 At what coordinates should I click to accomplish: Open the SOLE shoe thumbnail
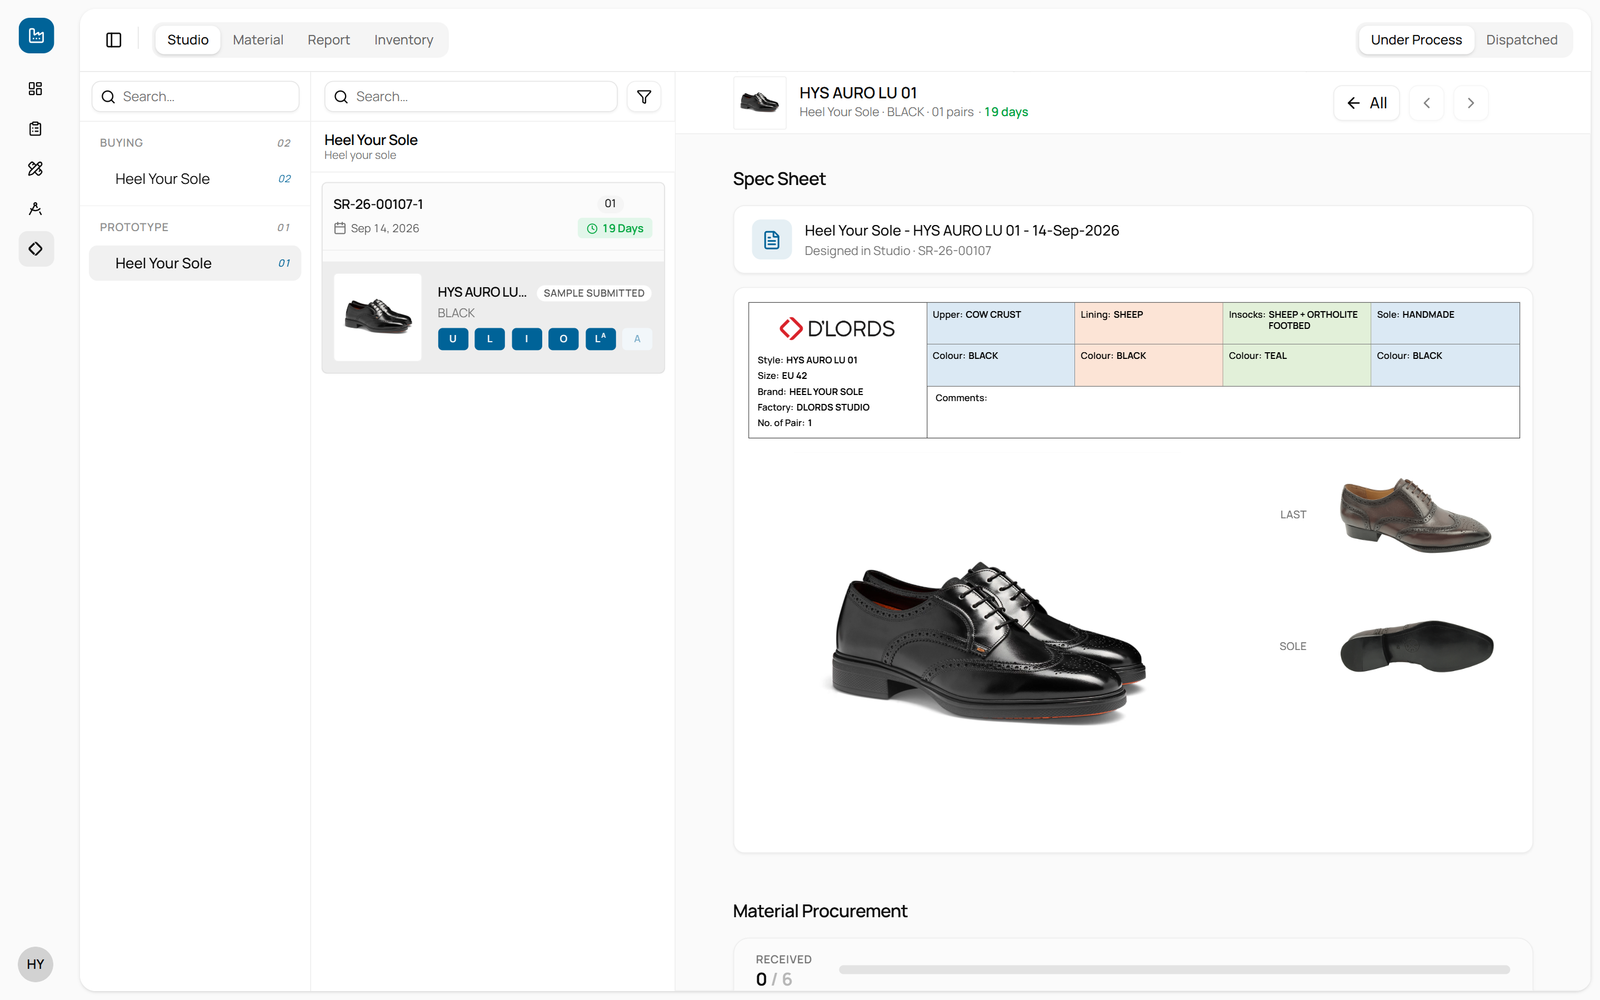pos(1416,646)
